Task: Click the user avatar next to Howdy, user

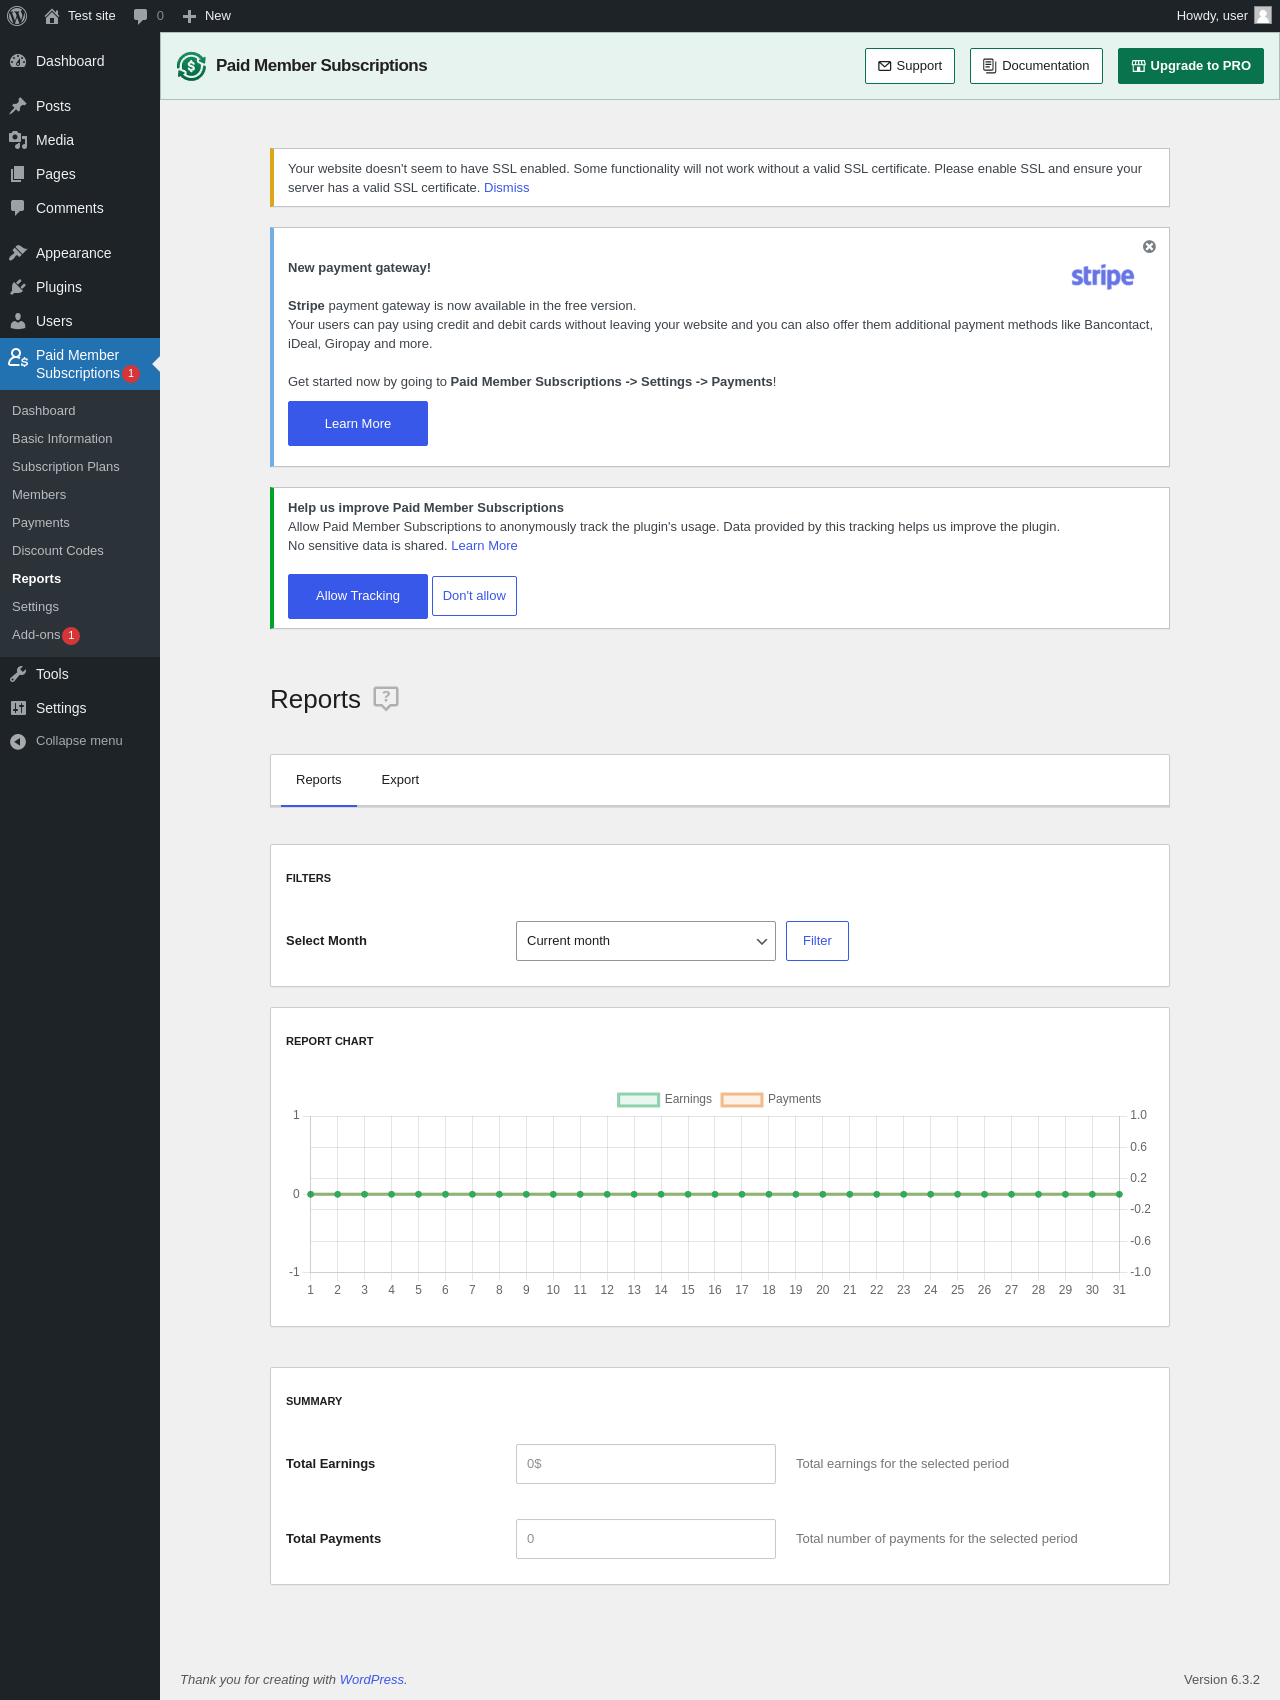Action: coord(1263,15)
